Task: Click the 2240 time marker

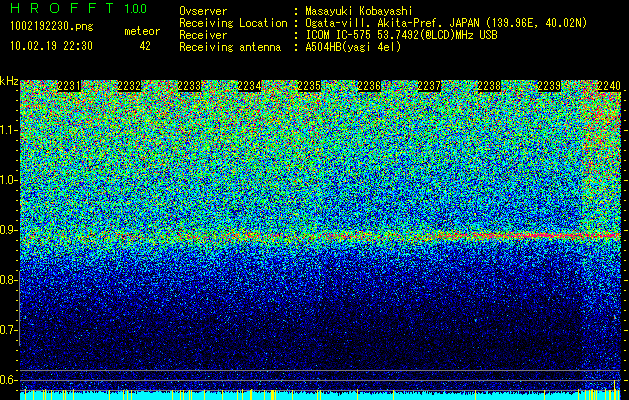Action: tap(609, 86)
